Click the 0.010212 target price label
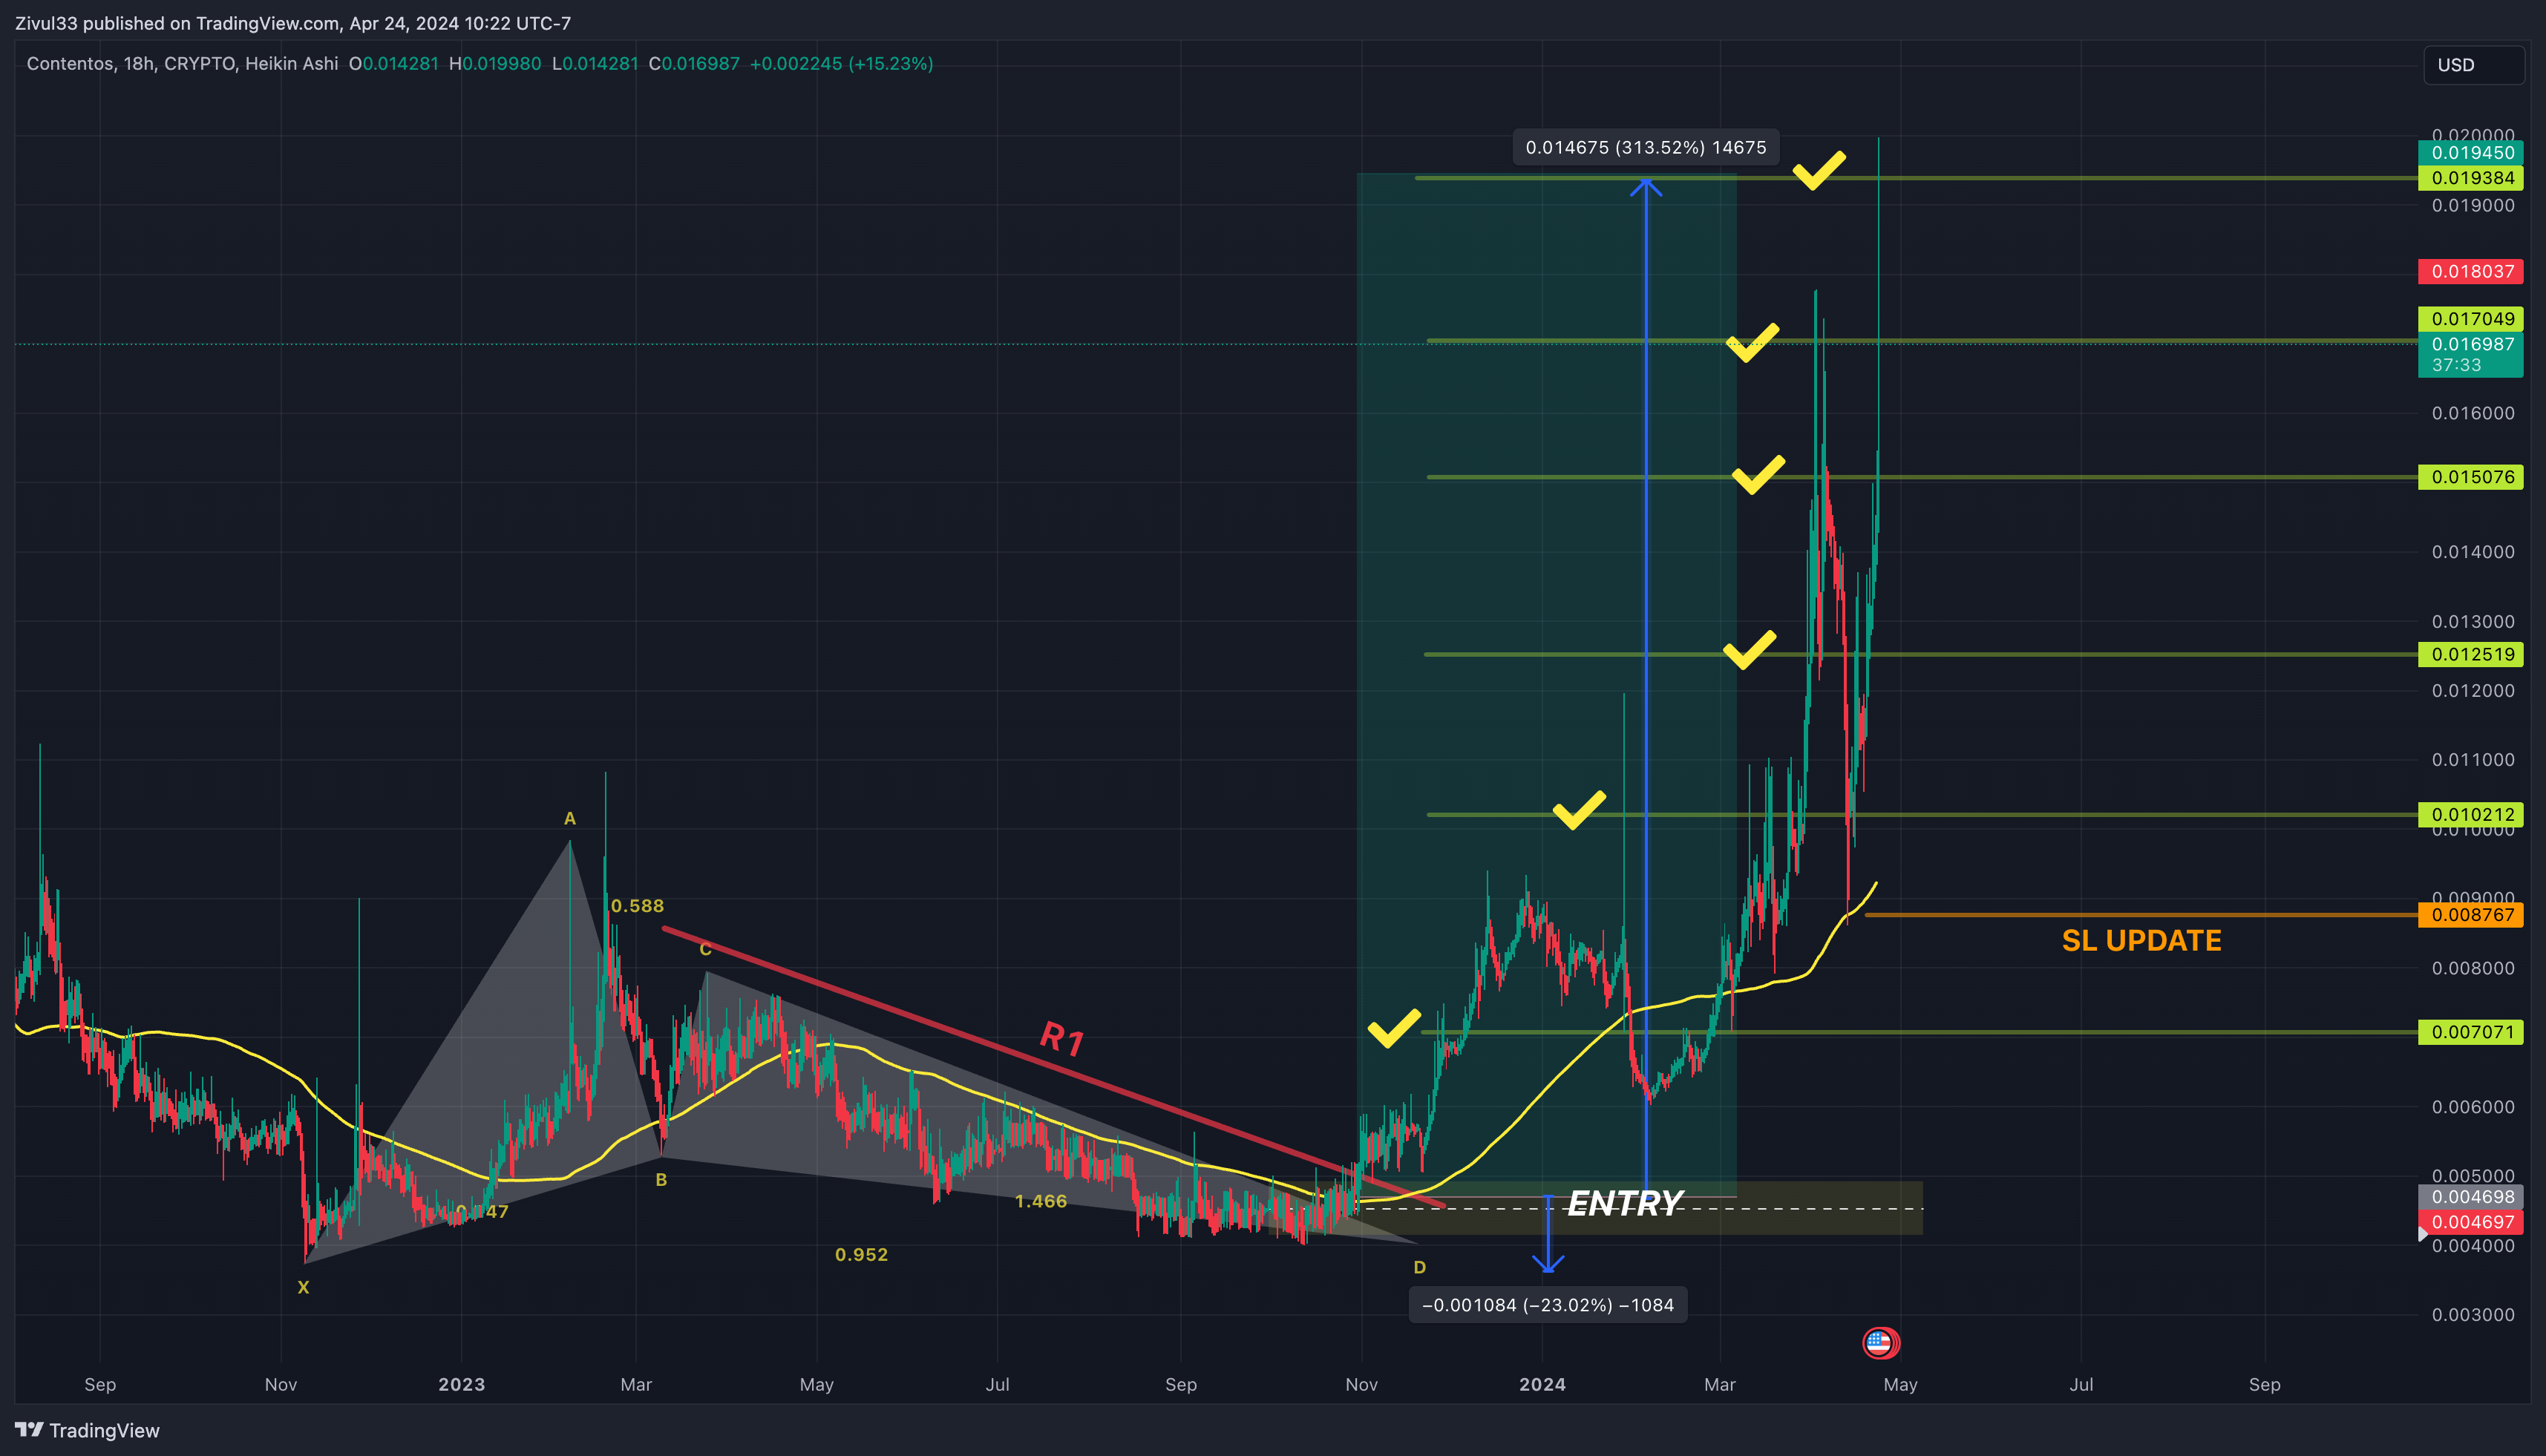 [2471, 814]
